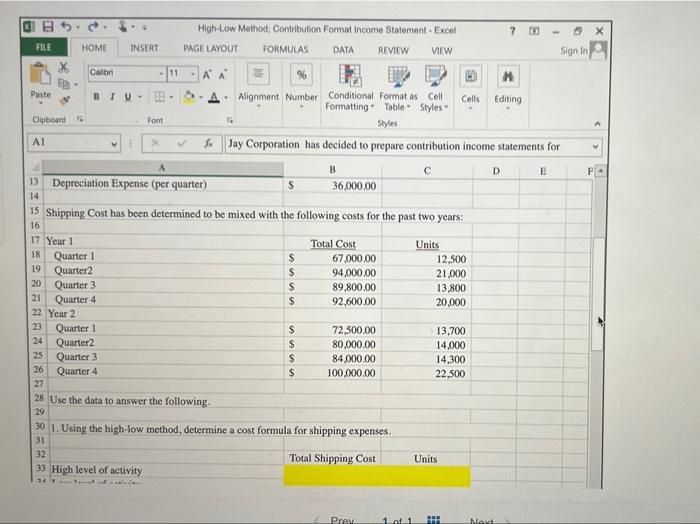The image size is (700, 524).
Task: Toggle Italic formatting
Action: pyautogui.click(x=112, y=96)
